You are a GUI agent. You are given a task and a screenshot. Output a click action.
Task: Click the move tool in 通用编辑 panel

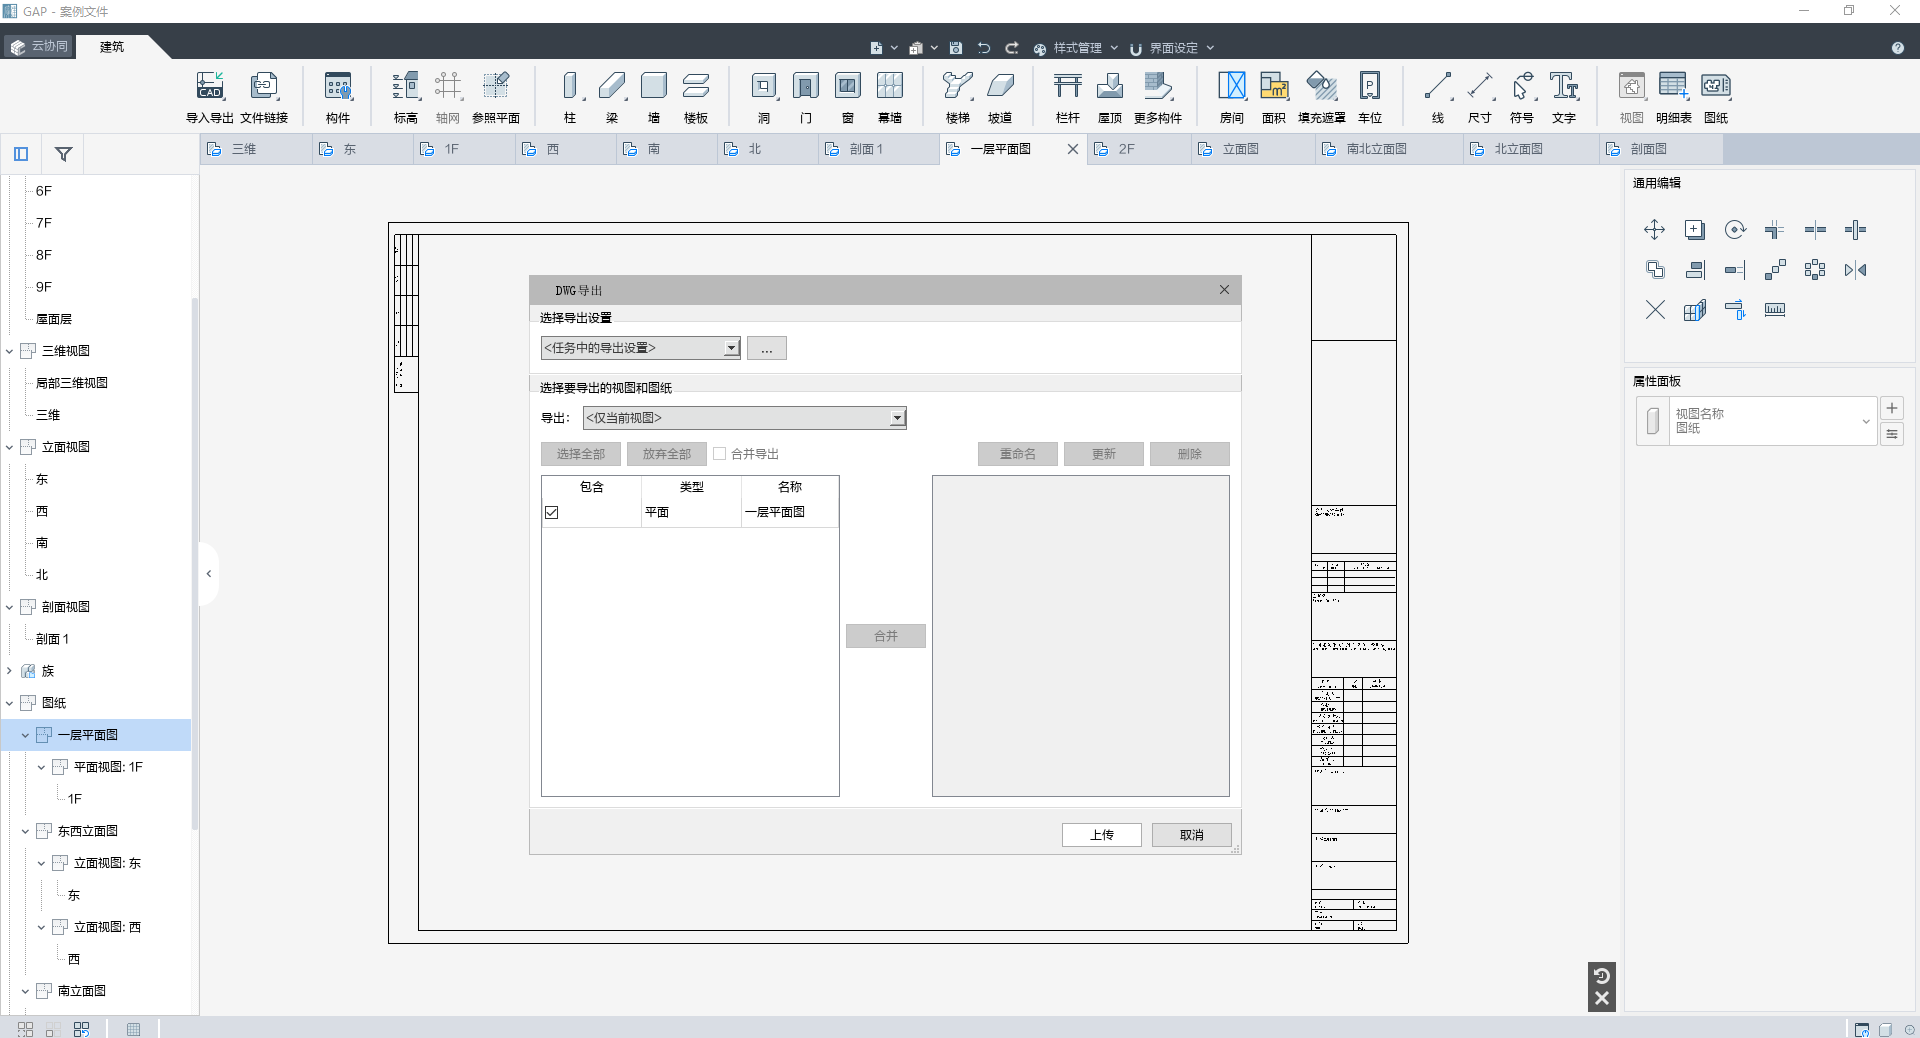(1655, 230)
